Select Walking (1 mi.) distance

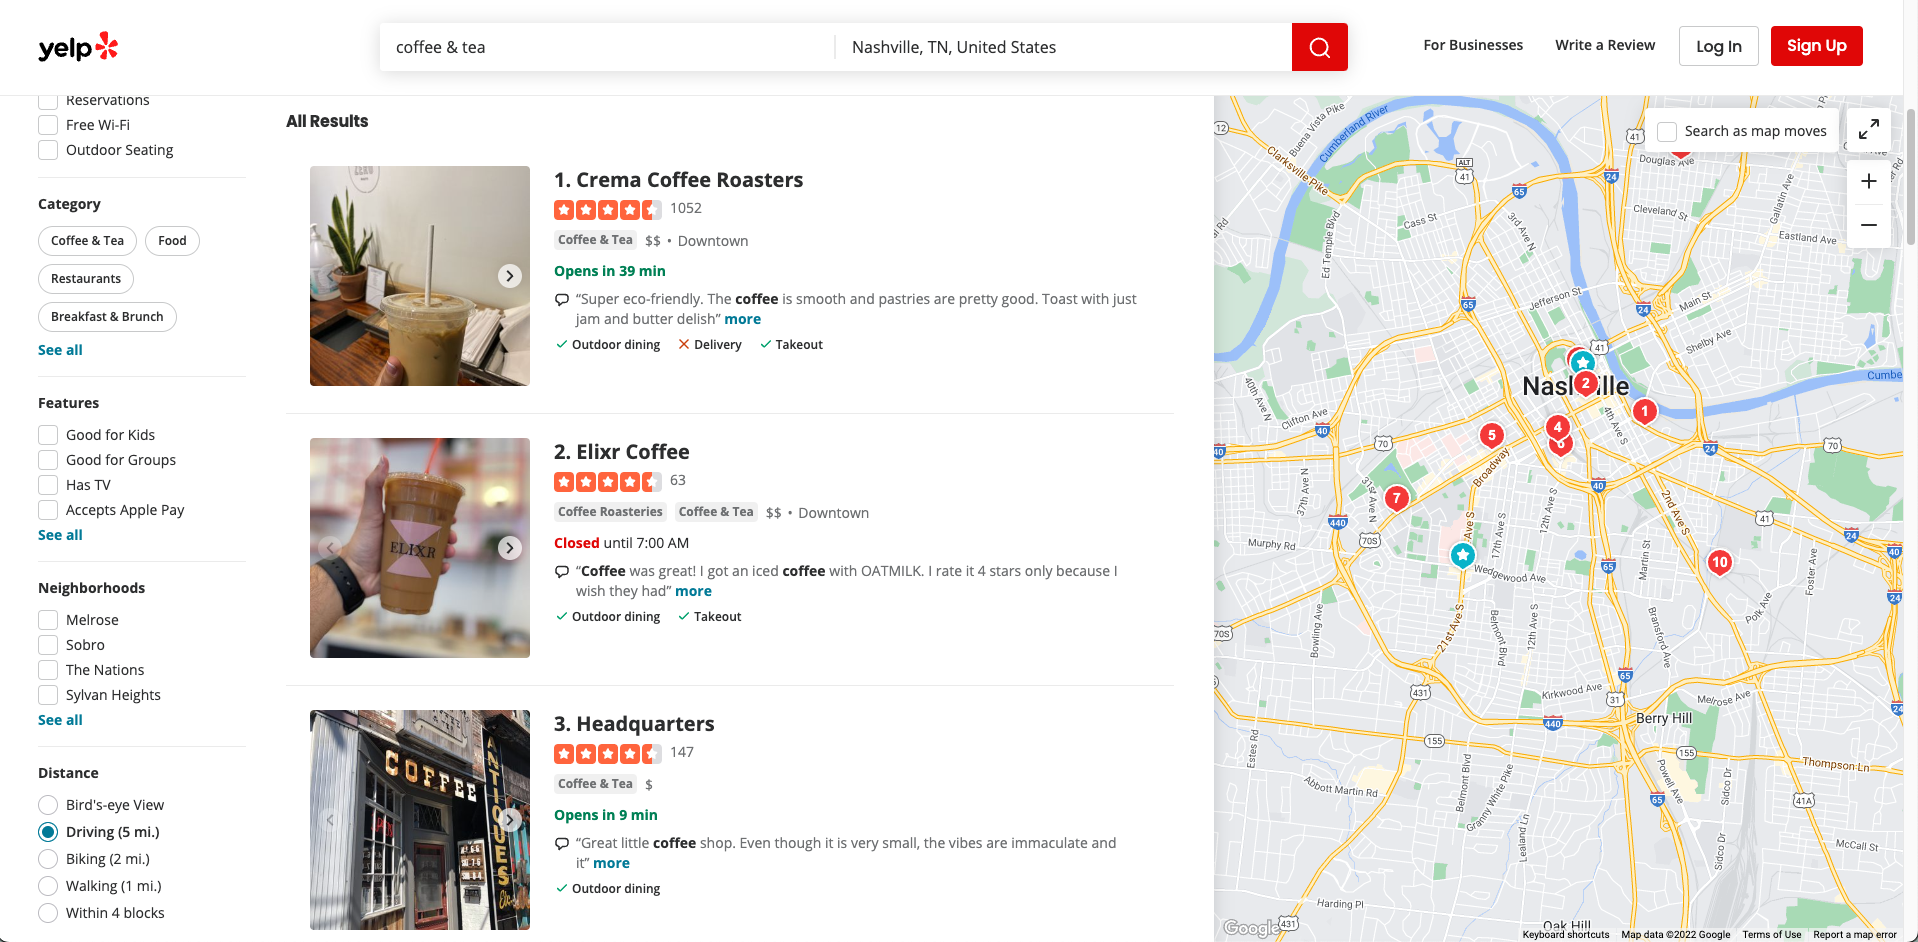(48, 886)
